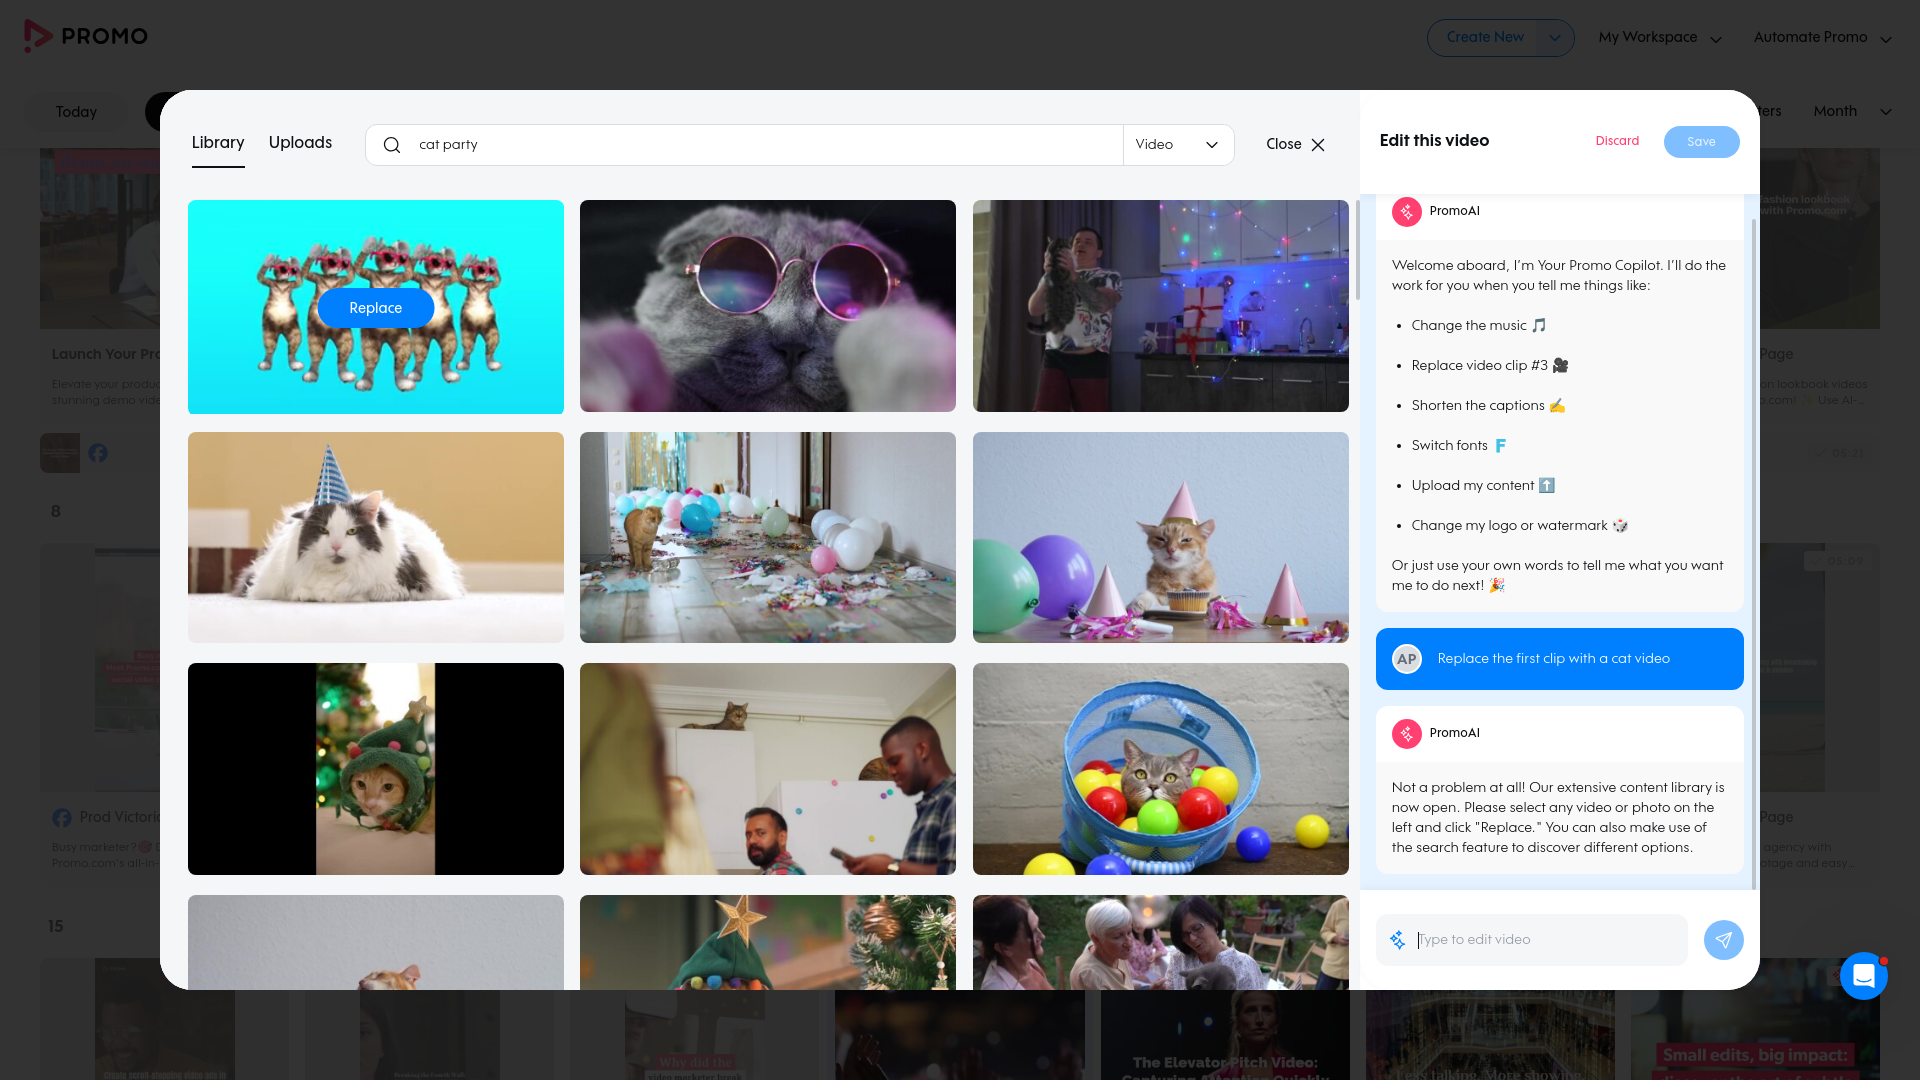Select the cat in ball pit basket clip
Viewport: 1920px width, 1080px height.
(1161, 769)
